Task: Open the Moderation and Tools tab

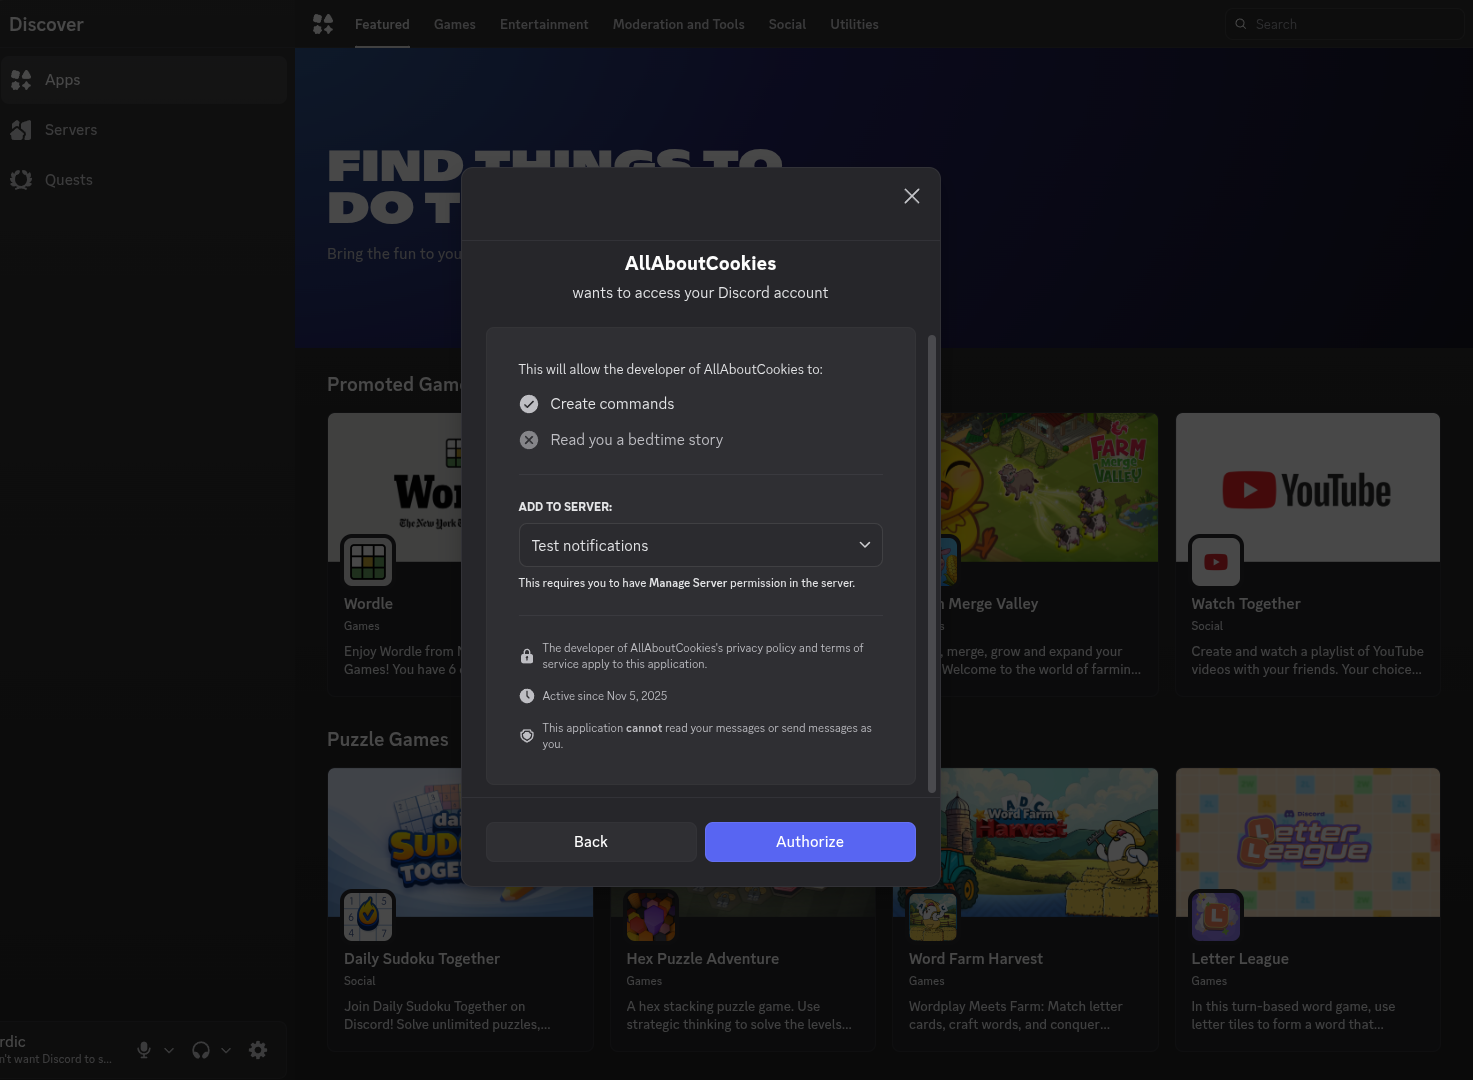Action: (678, 24)
